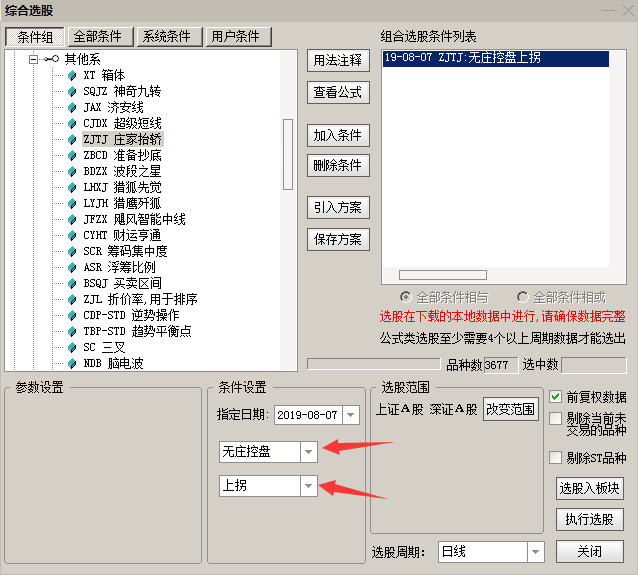Click the icon beside ZJL 折价率
This screenshot has height=575, width=638.
pos(72,300)
